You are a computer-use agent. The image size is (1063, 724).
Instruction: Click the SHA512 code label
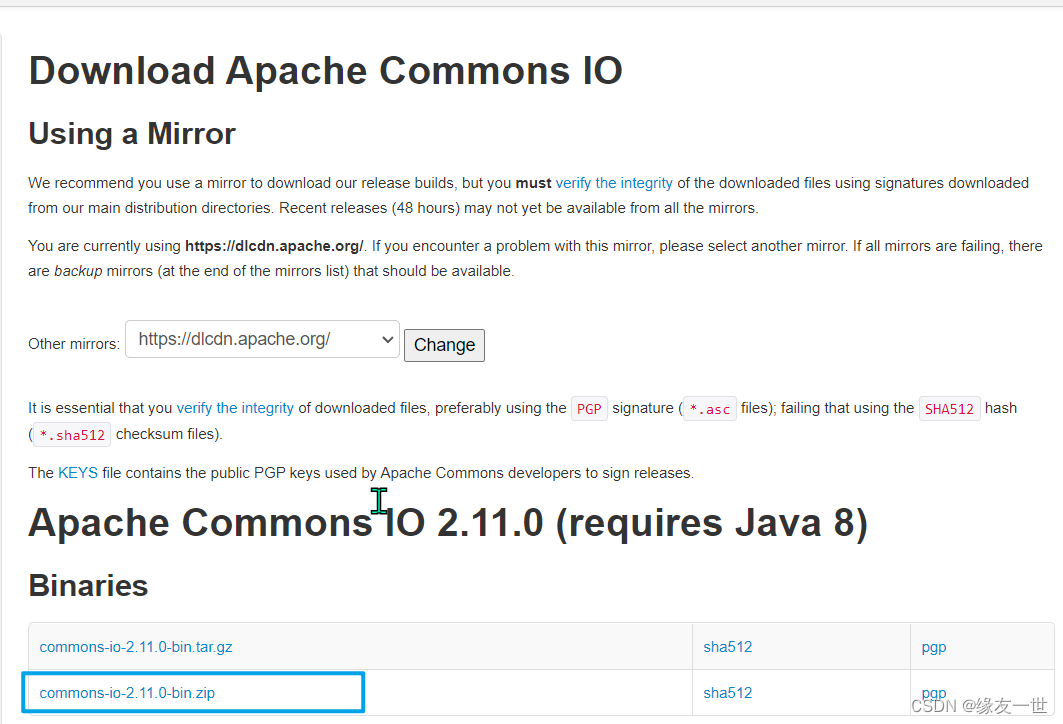949,409
